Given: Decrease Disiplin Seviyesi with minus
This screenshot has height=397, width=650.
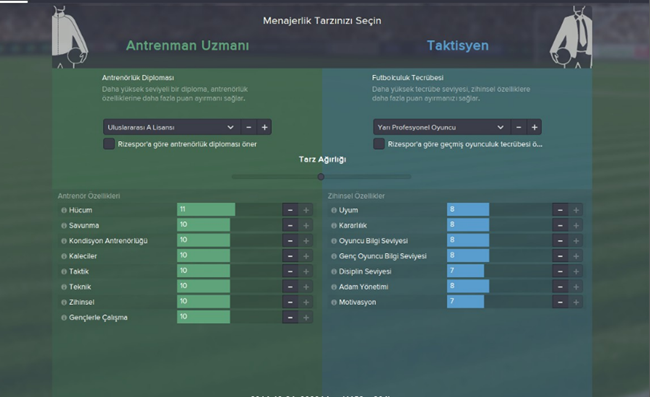Looking at the screenshot, I should [560, 271].
